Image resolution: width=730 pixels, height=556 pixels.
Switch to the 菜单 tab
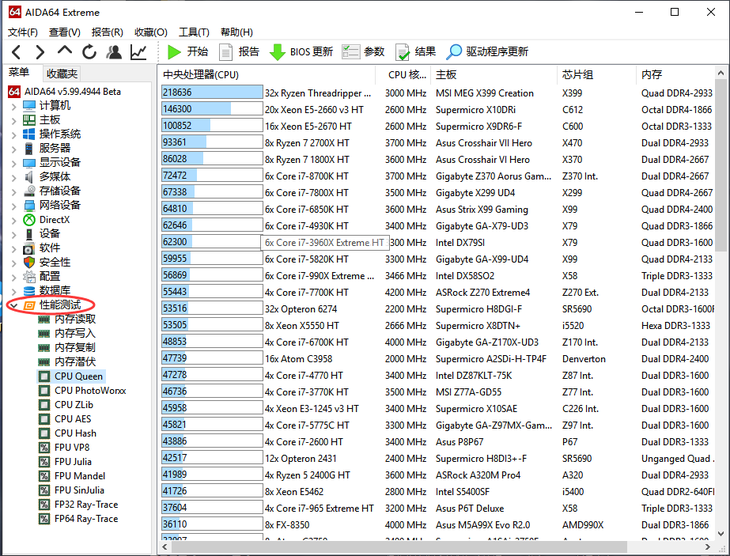(x=19, y=72)
